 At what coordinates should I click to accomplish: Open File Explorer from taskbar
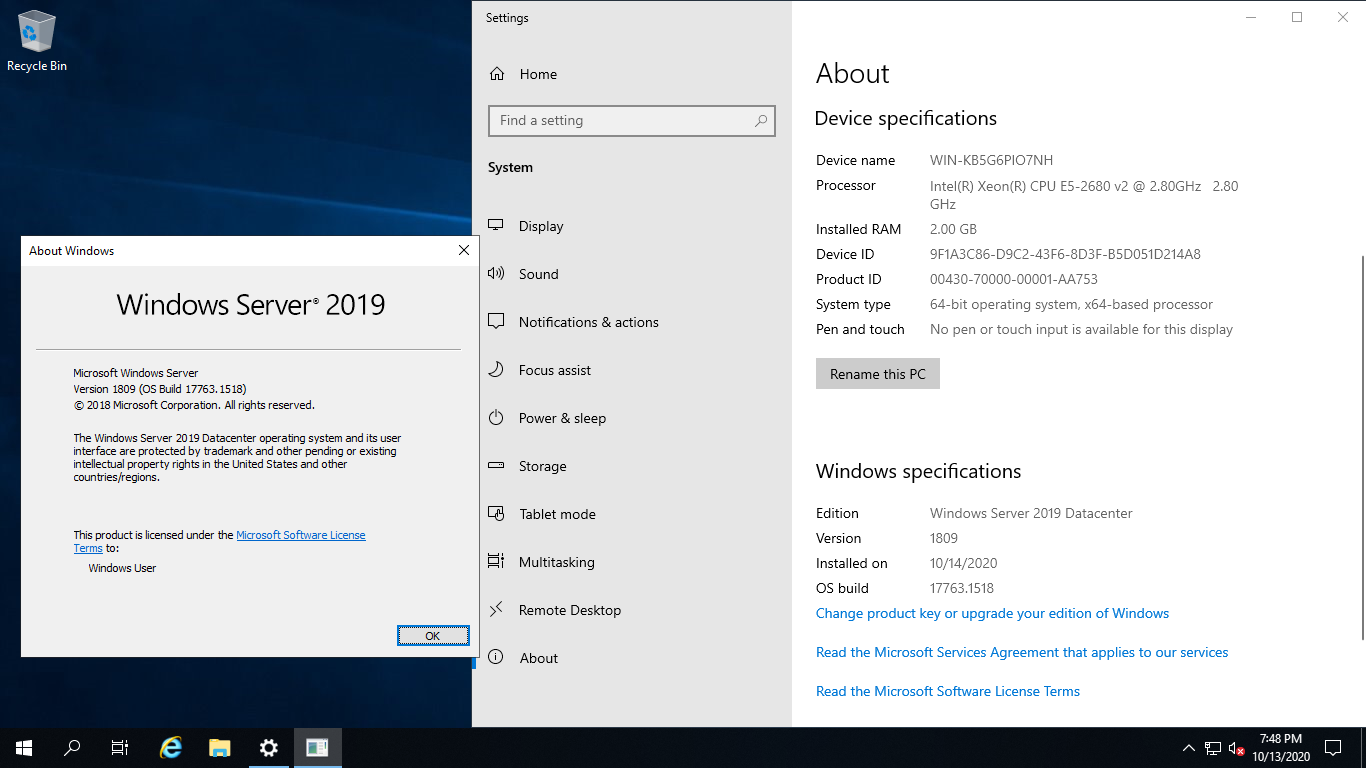[x=220, y=748]
